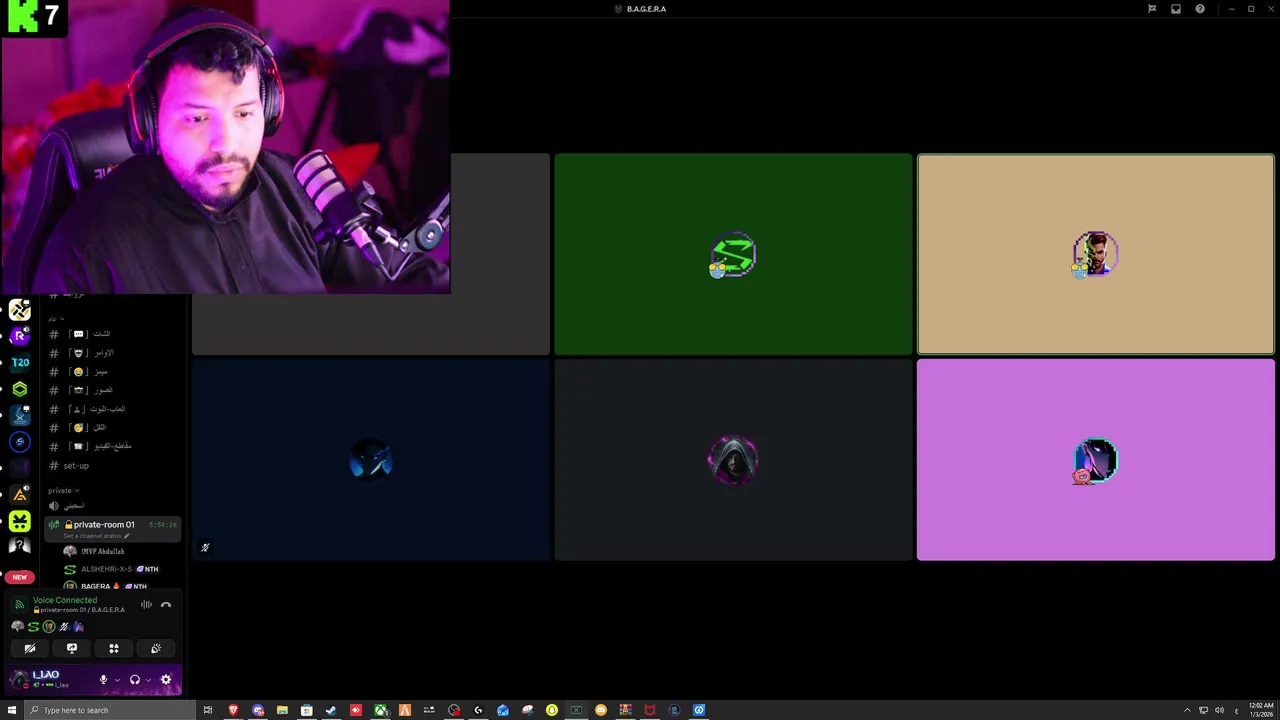Select BAGERA in voice member list

(x=105, y=586)
